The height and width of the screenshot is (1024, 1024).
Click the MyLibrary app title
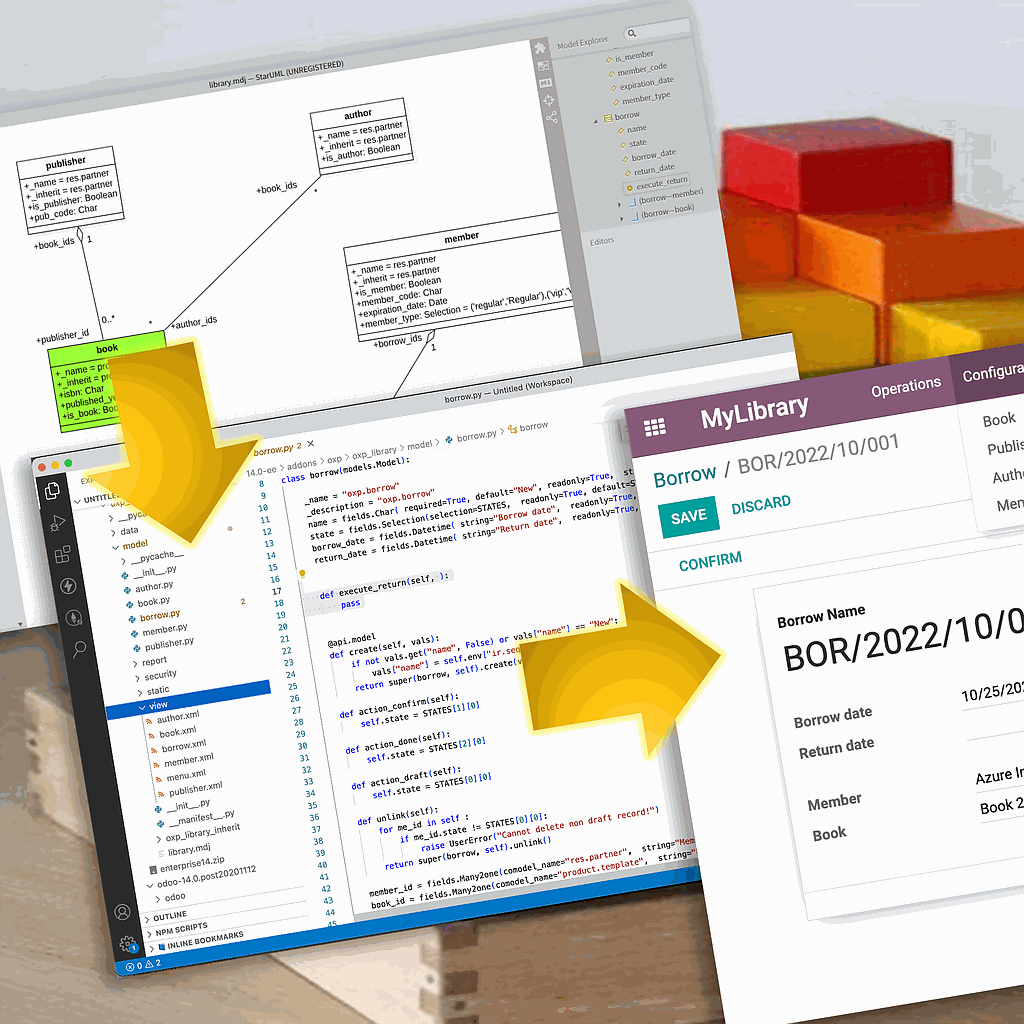click(754, 411)
